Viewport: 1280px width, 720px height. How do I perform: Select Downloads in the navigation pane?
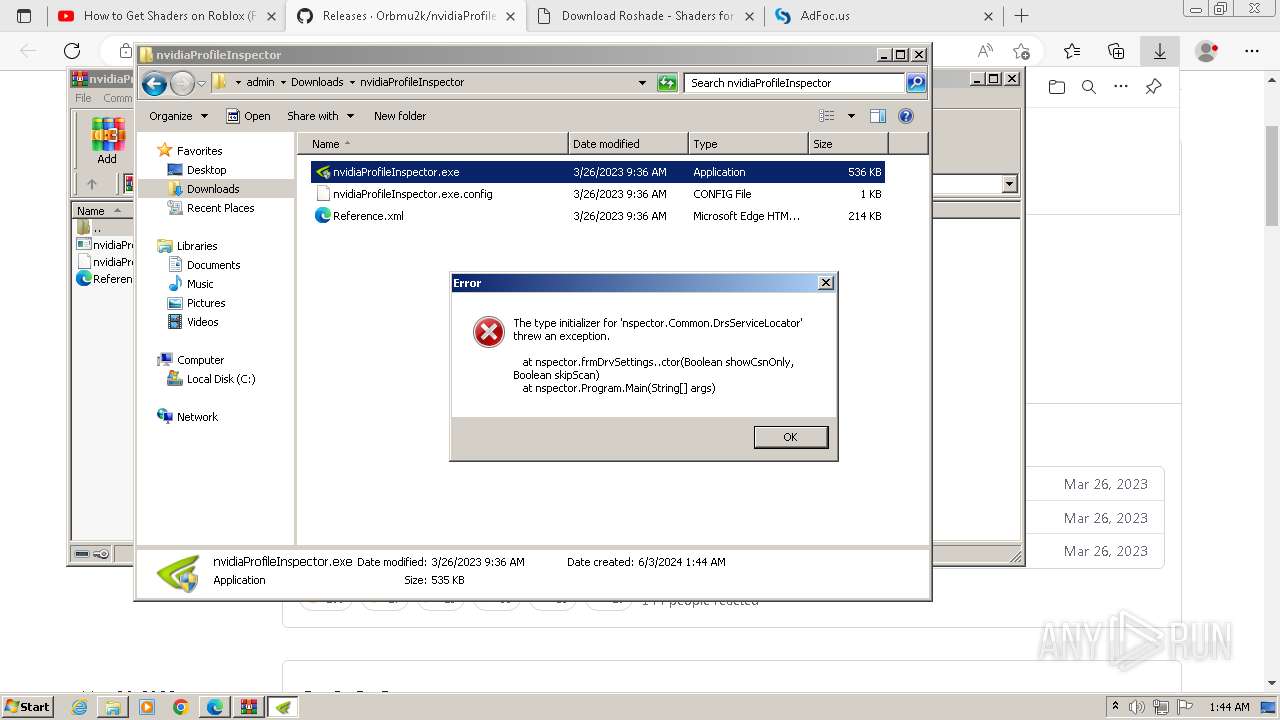[x=213, y=189]
